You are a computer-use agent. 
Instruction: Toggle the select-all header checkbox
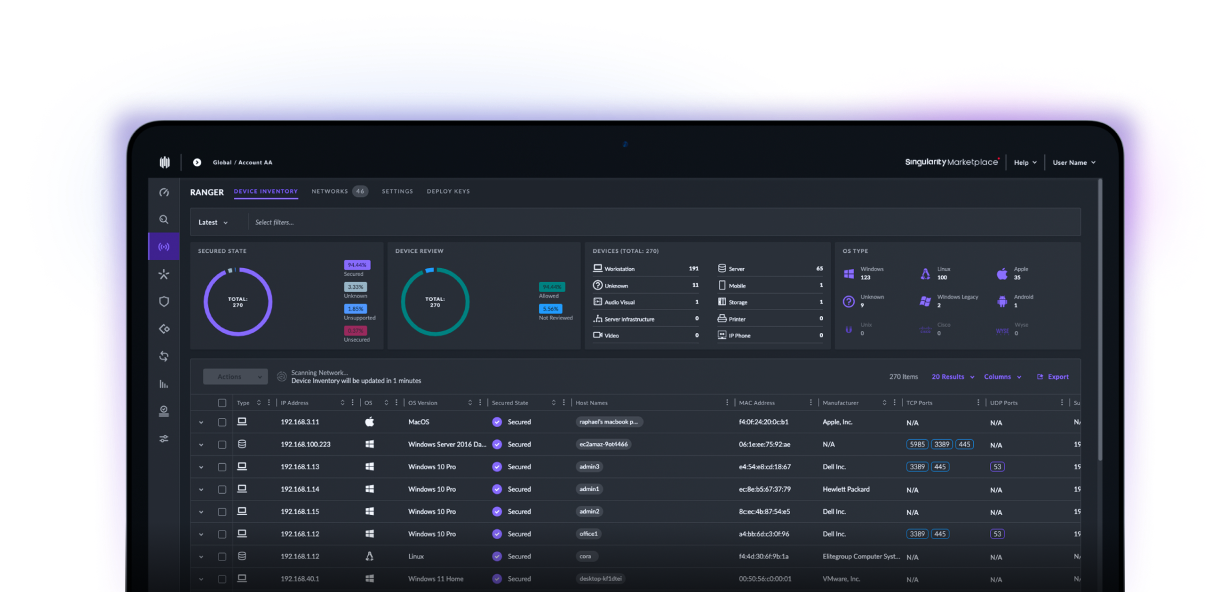(x=222, y=403)
